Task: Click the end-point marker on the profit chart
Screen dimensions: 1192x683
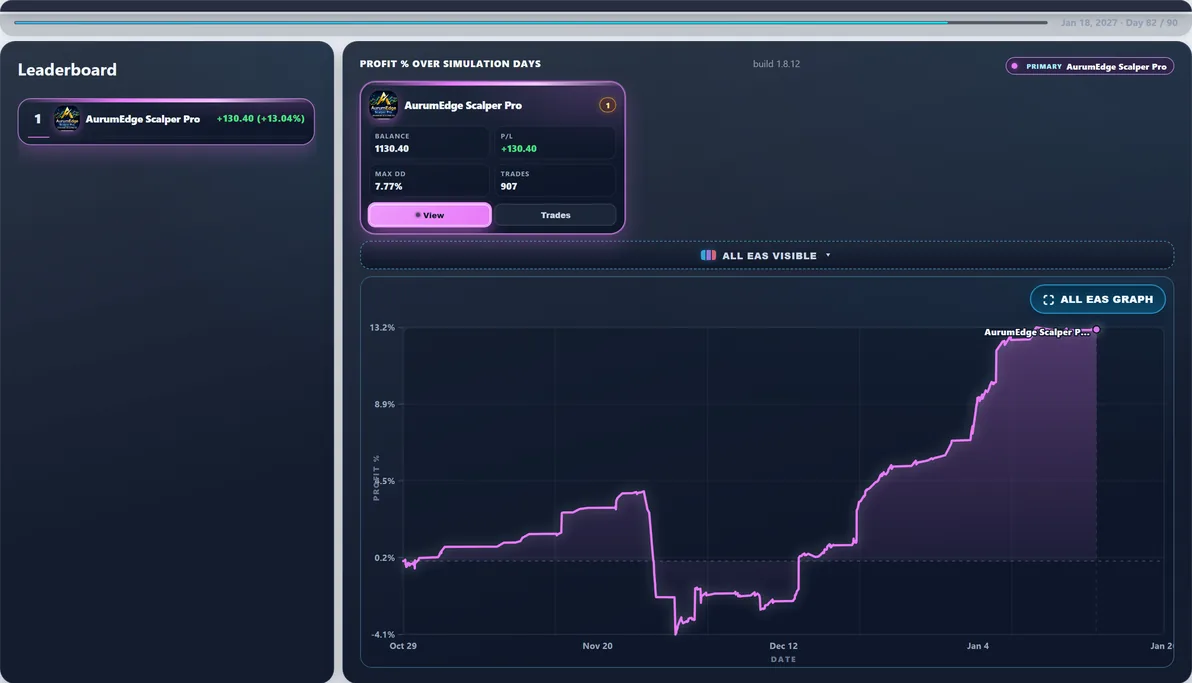Action: [1096, 329]
